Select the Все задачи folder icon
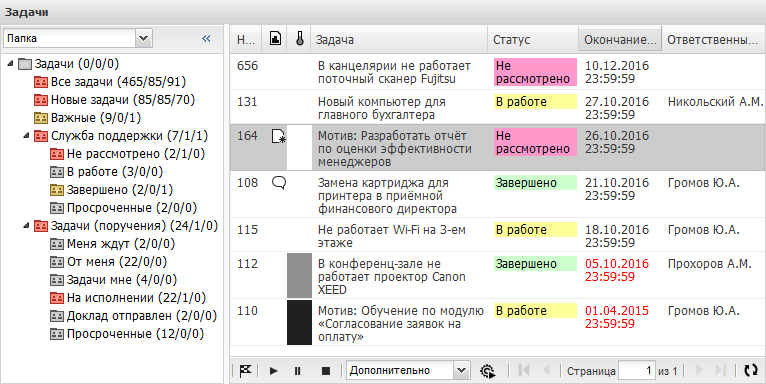Image resolution: width=766 pixels, height=384 pixels. click(41, 82)
